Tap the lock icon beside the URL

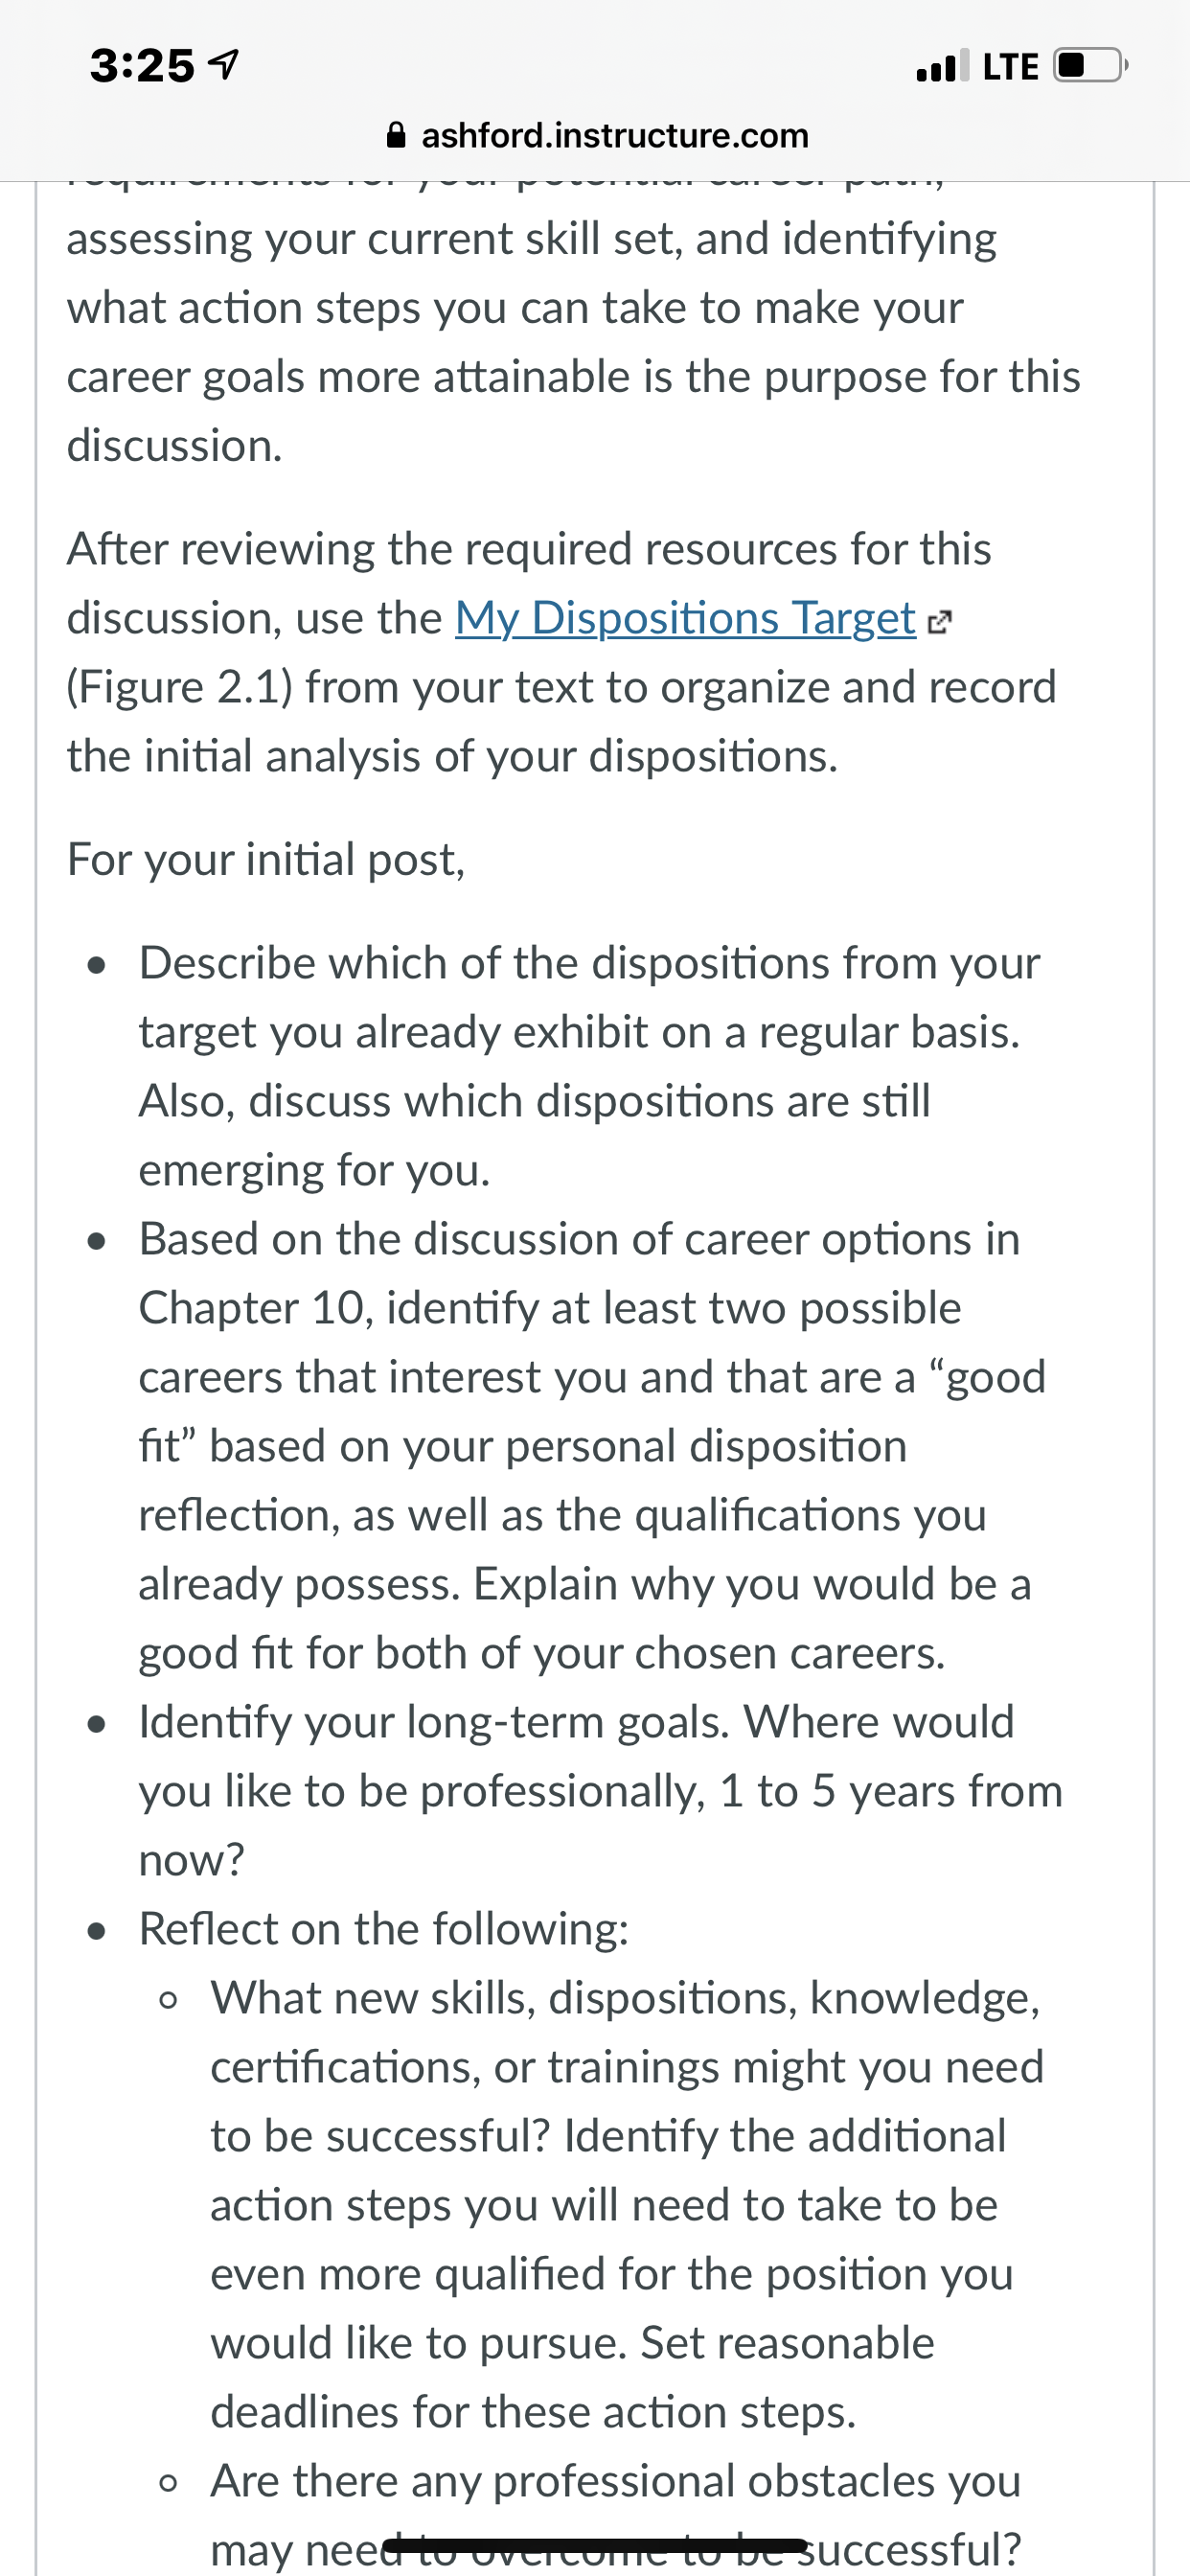(396, 135)
